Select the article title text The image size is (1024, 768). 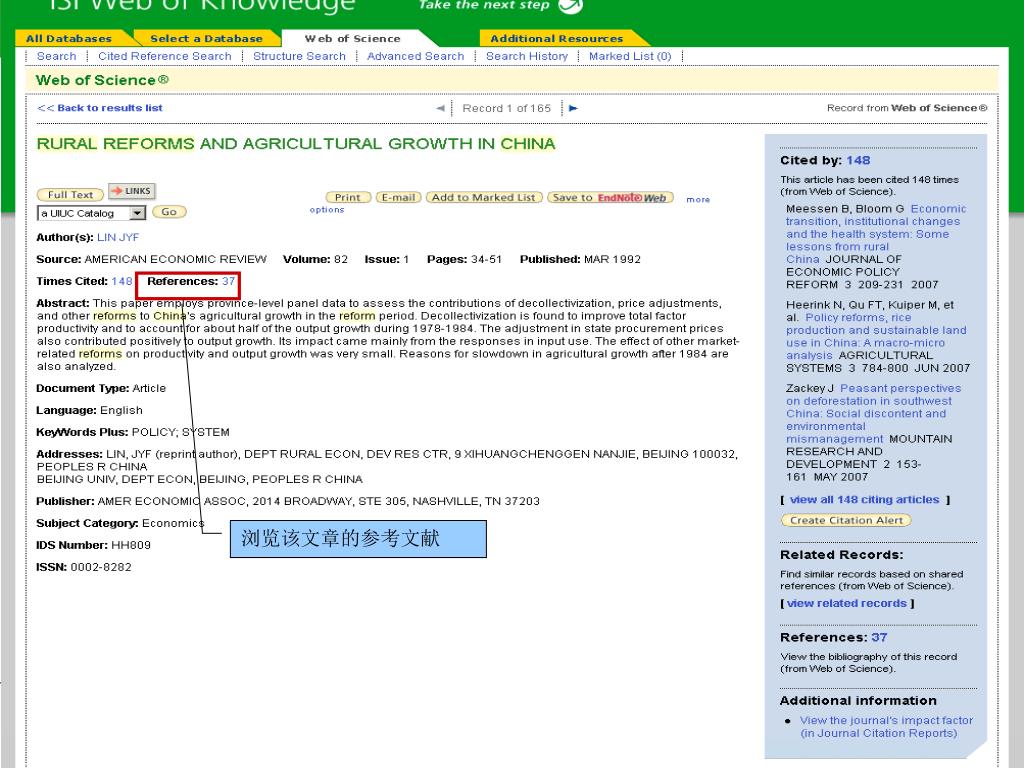point(296,144)
